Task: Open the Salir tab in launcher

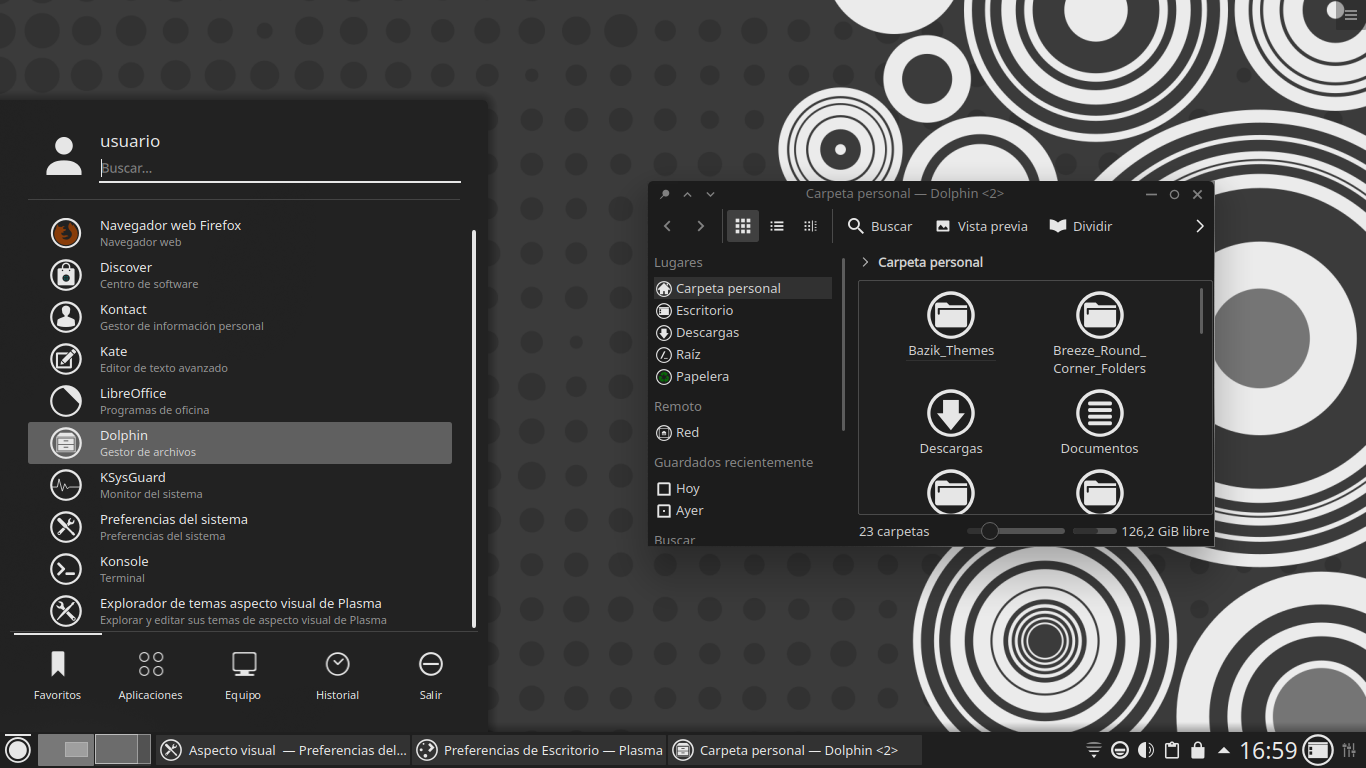Action: (431, 676)
